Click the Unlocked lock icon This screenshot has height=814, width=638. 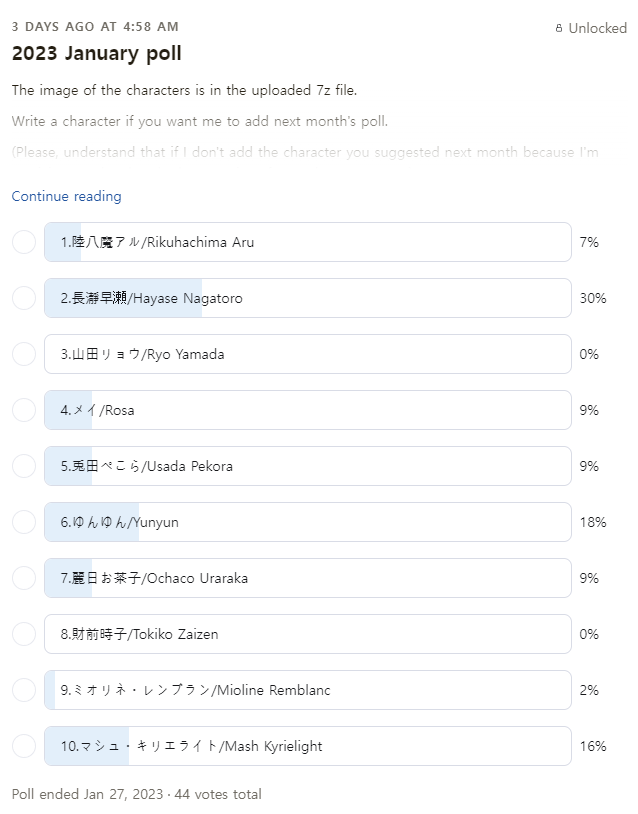(559, 29)
